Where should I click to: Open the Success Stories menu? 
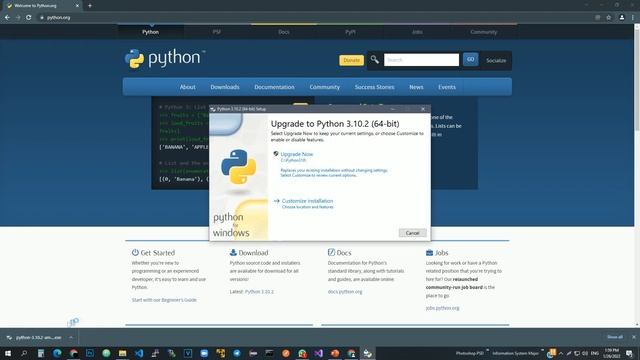pos(374,87)
